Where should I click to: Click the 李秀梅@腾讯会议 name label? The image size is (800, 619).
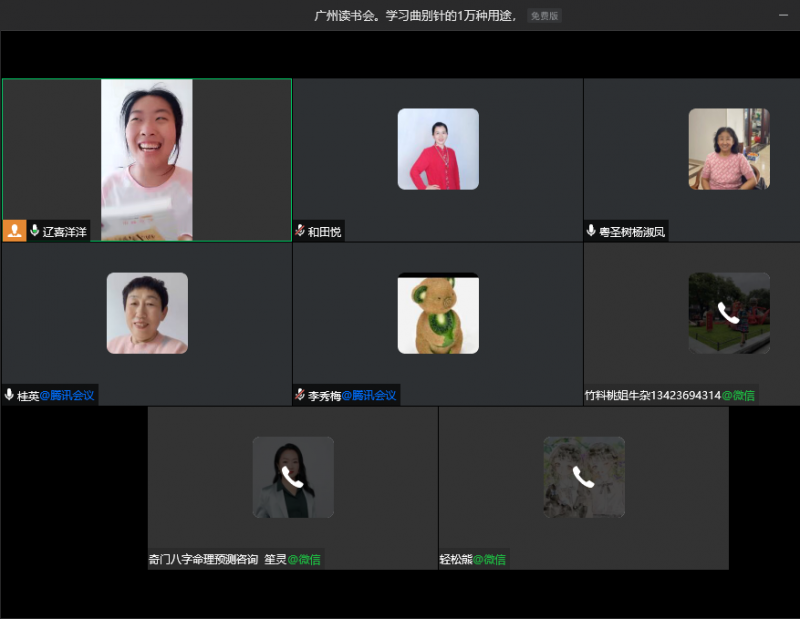[x=351, y=395]
